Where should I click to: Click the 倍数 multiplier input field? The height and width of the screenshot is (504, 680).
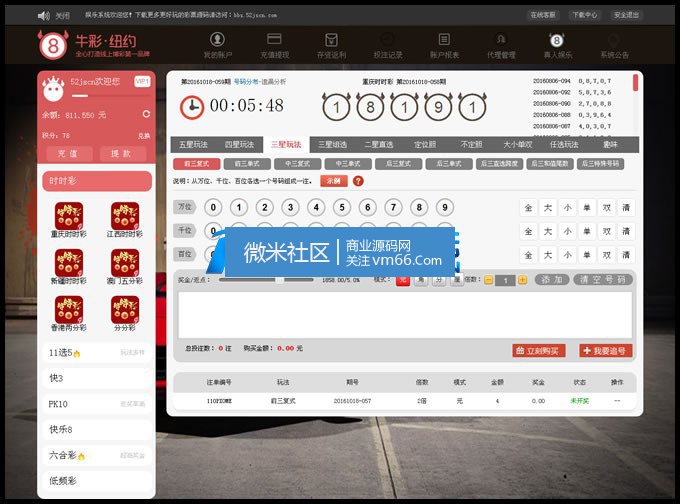(506, 280)
